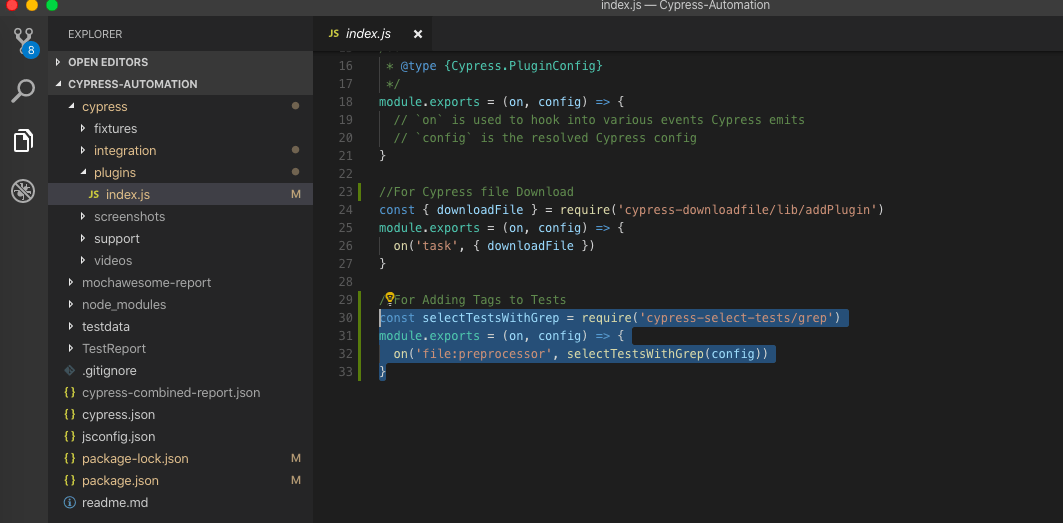Open the Source Control view
Image resolution: width=1063 pixels, height=523 pixels.
pyautogui.click(x=24, y=41)
